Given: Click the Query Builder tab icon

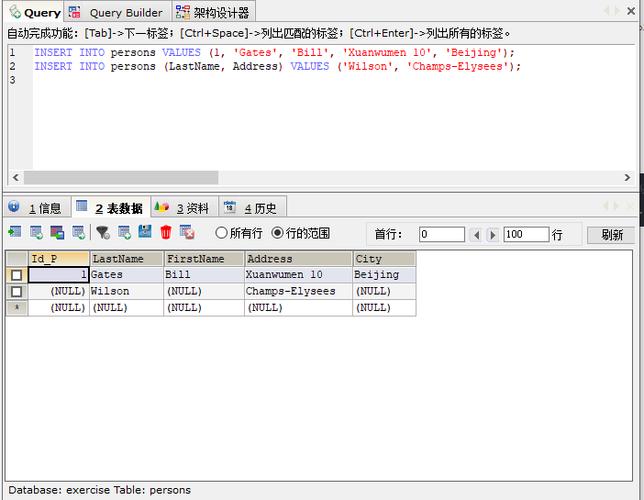Looking at the screenshot, I should [75, 12].
